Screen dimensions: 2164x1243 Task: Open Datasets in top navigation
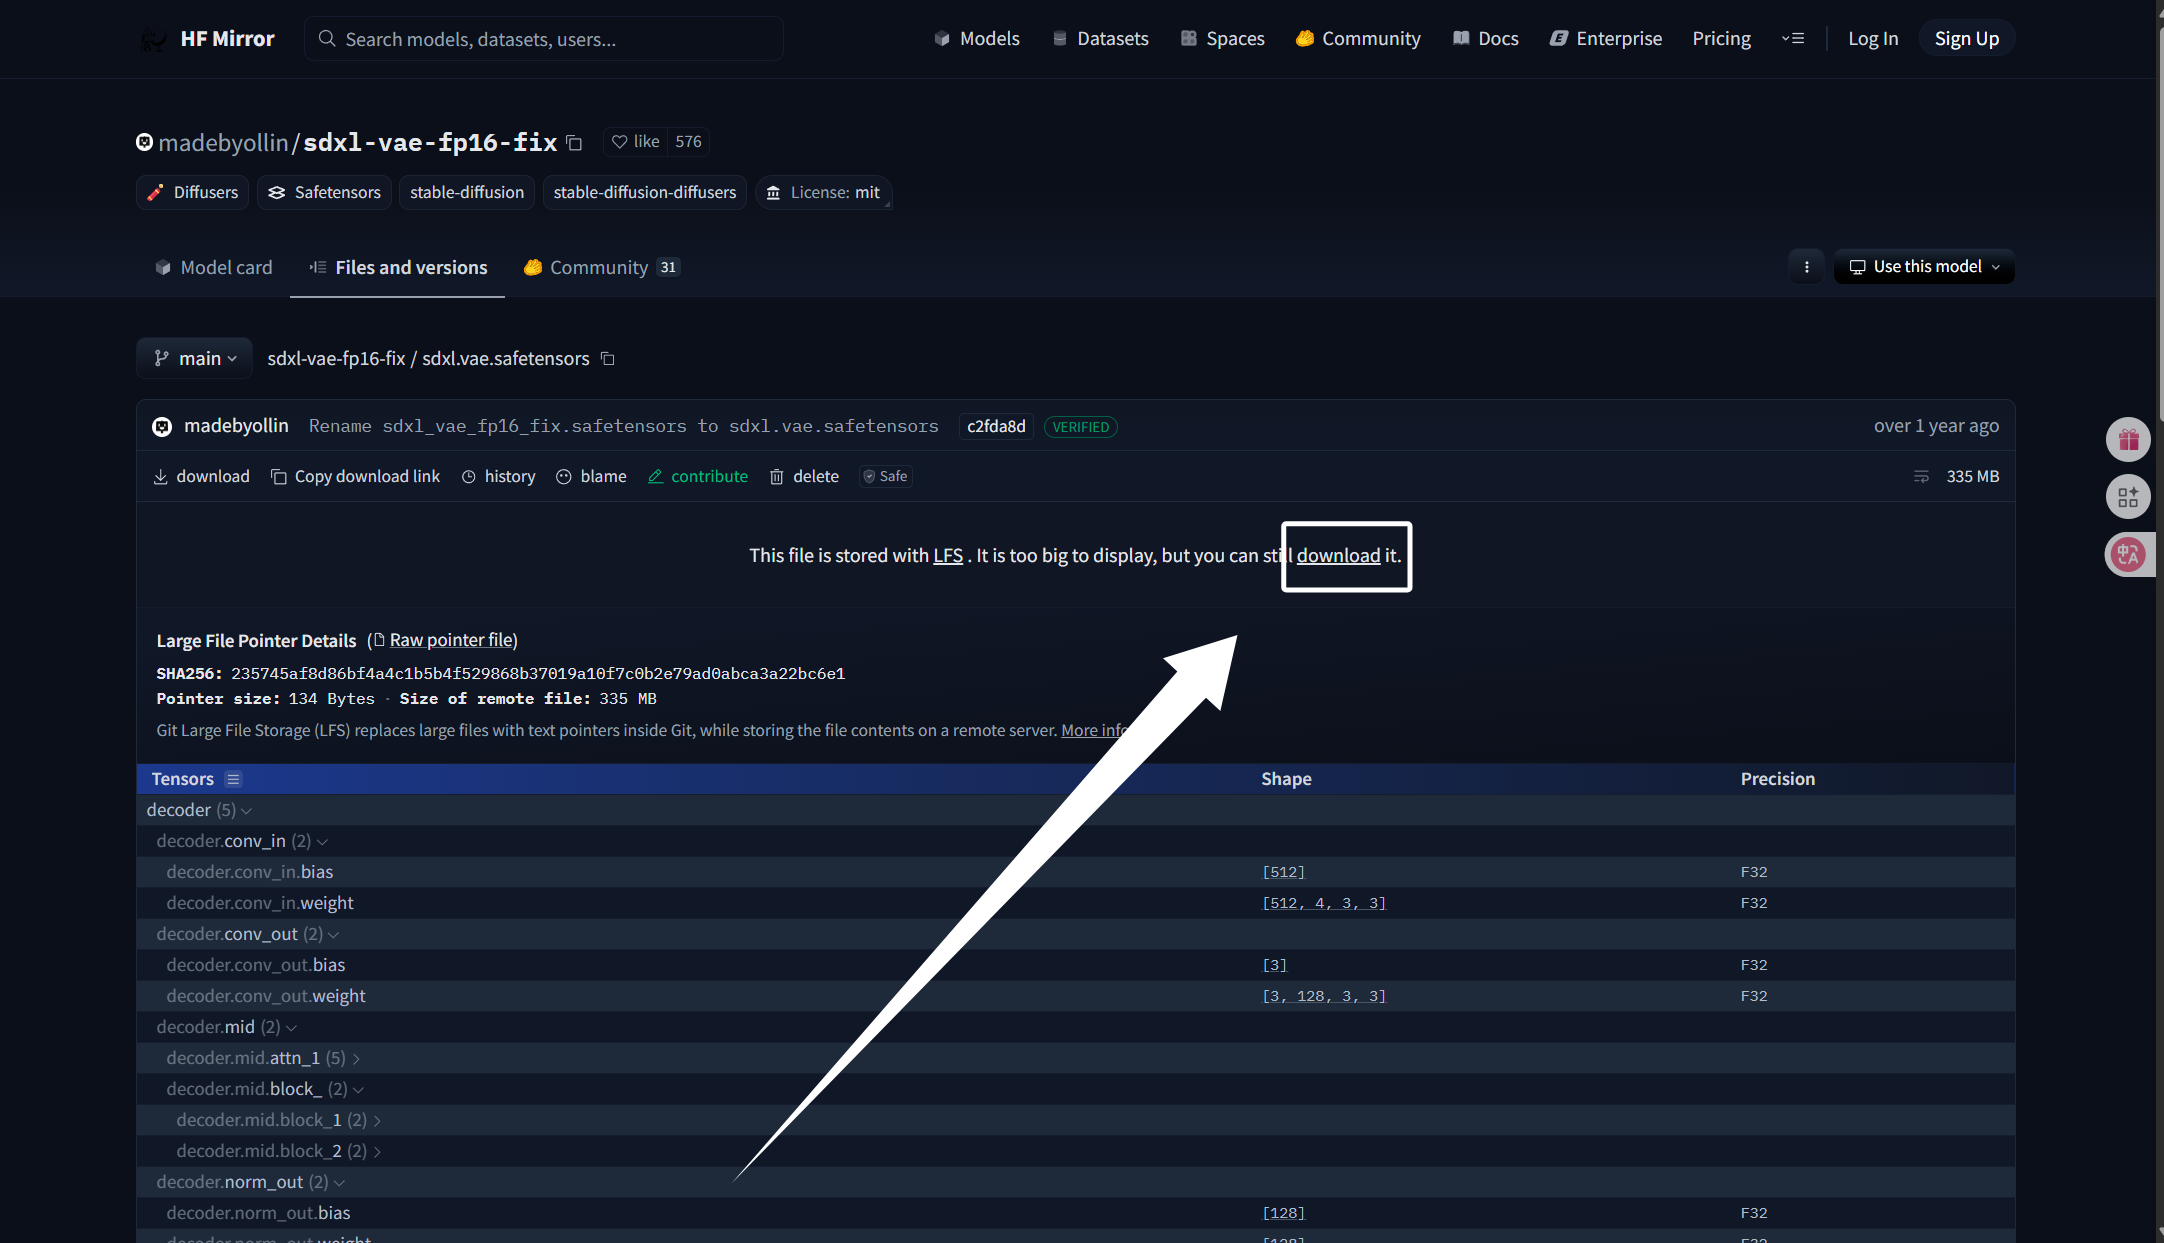pyautogui.click(x=1100, y=39)
